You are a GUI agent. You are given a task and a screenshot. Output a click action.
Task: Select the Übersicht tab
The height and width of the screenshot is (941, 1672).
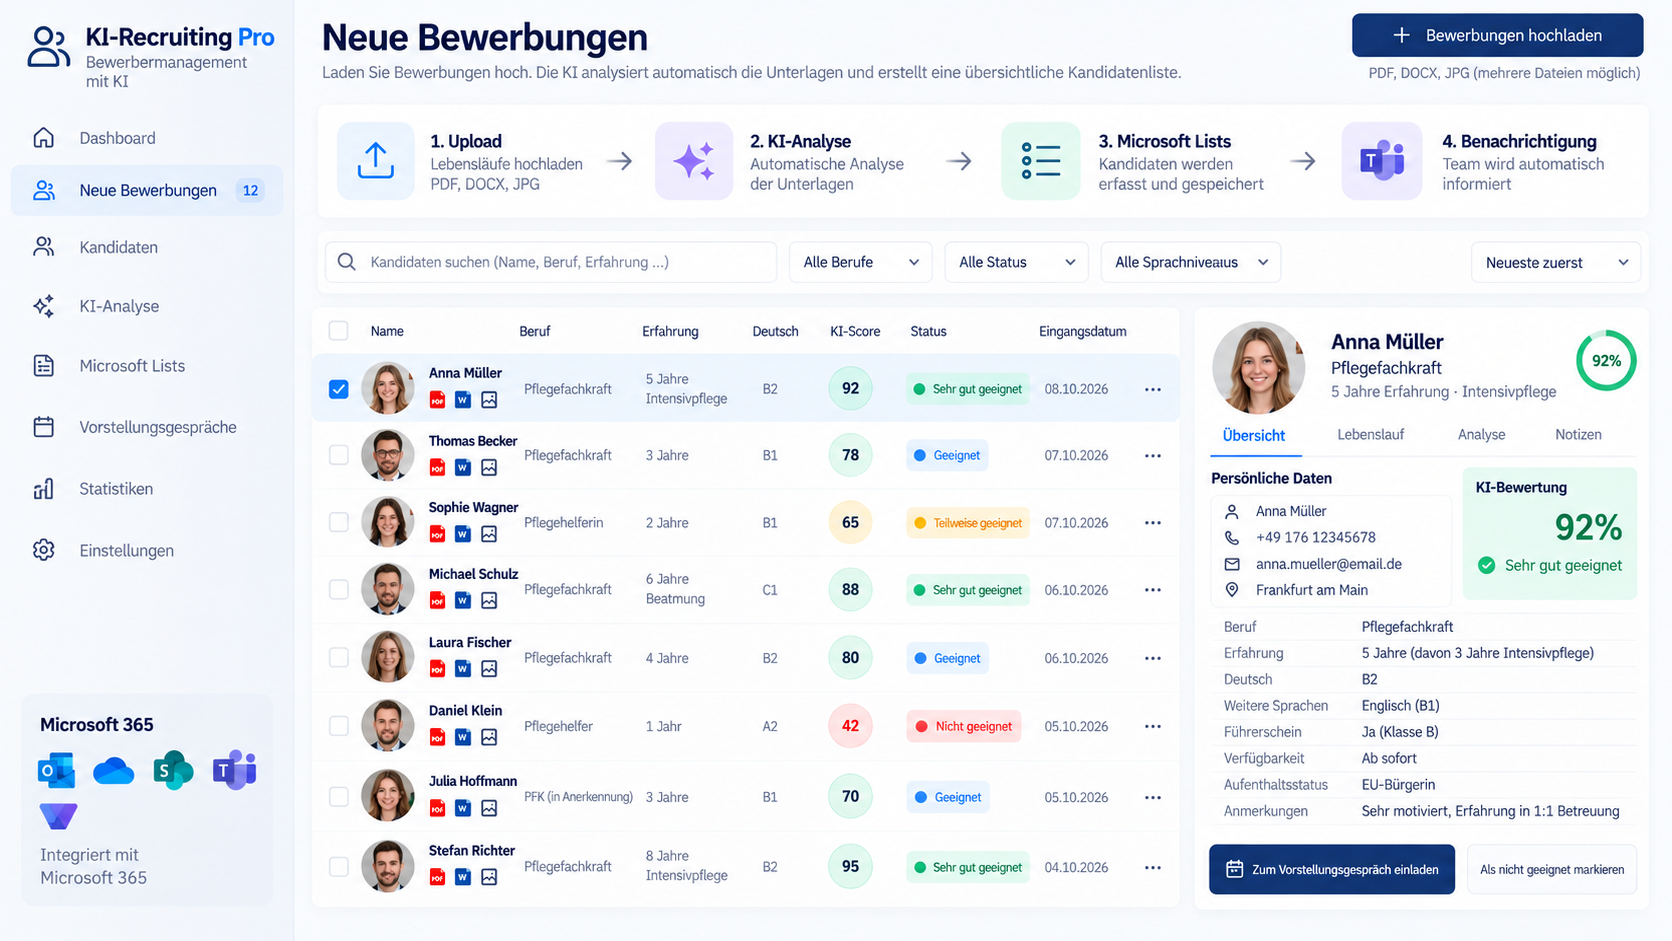click(x=1254, y=436)
